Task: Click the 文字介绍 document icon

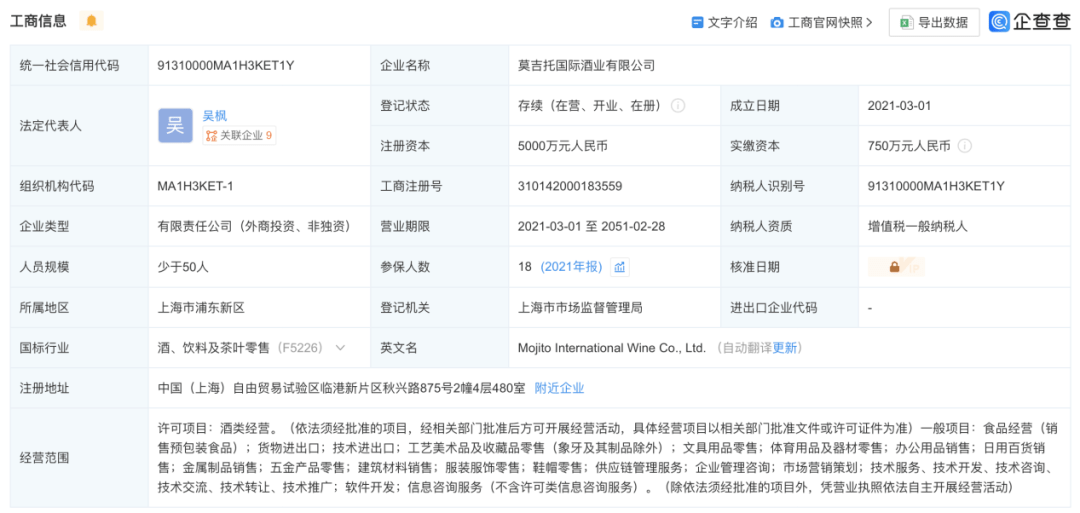Action: tap(697, 22)
